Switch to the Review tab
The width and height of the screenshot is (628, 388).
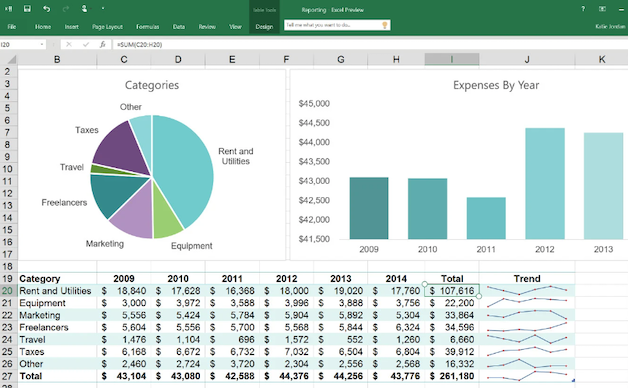point(207,27)
